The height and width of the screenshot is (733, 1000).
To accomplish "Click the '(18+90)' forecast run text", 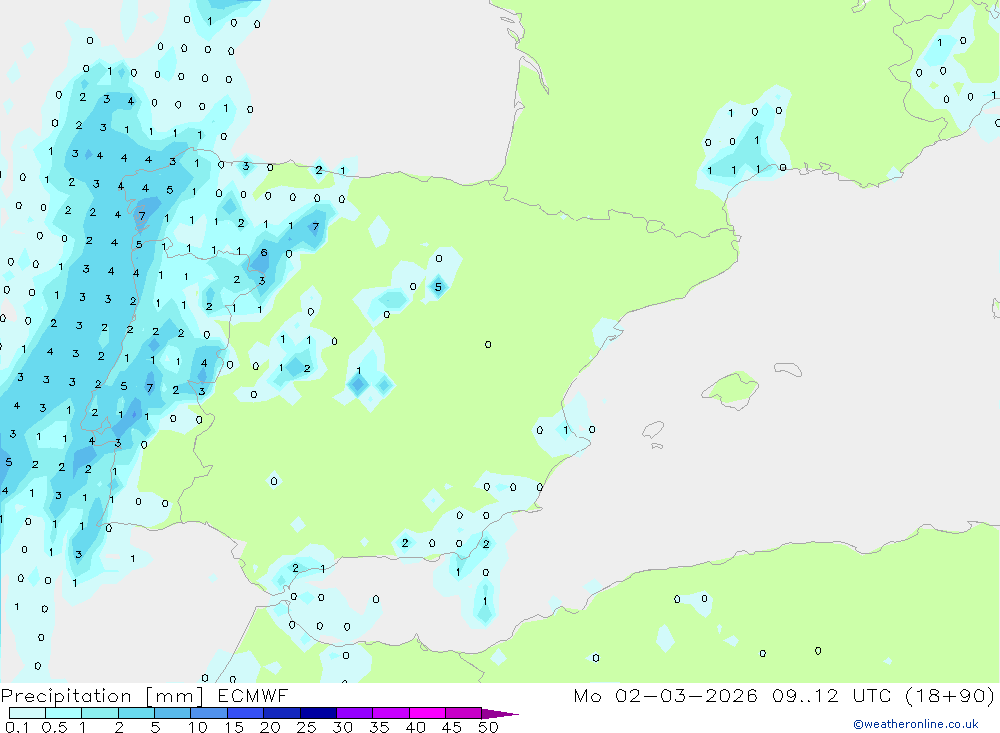I will pyautogui.click(x=950, y=696).
